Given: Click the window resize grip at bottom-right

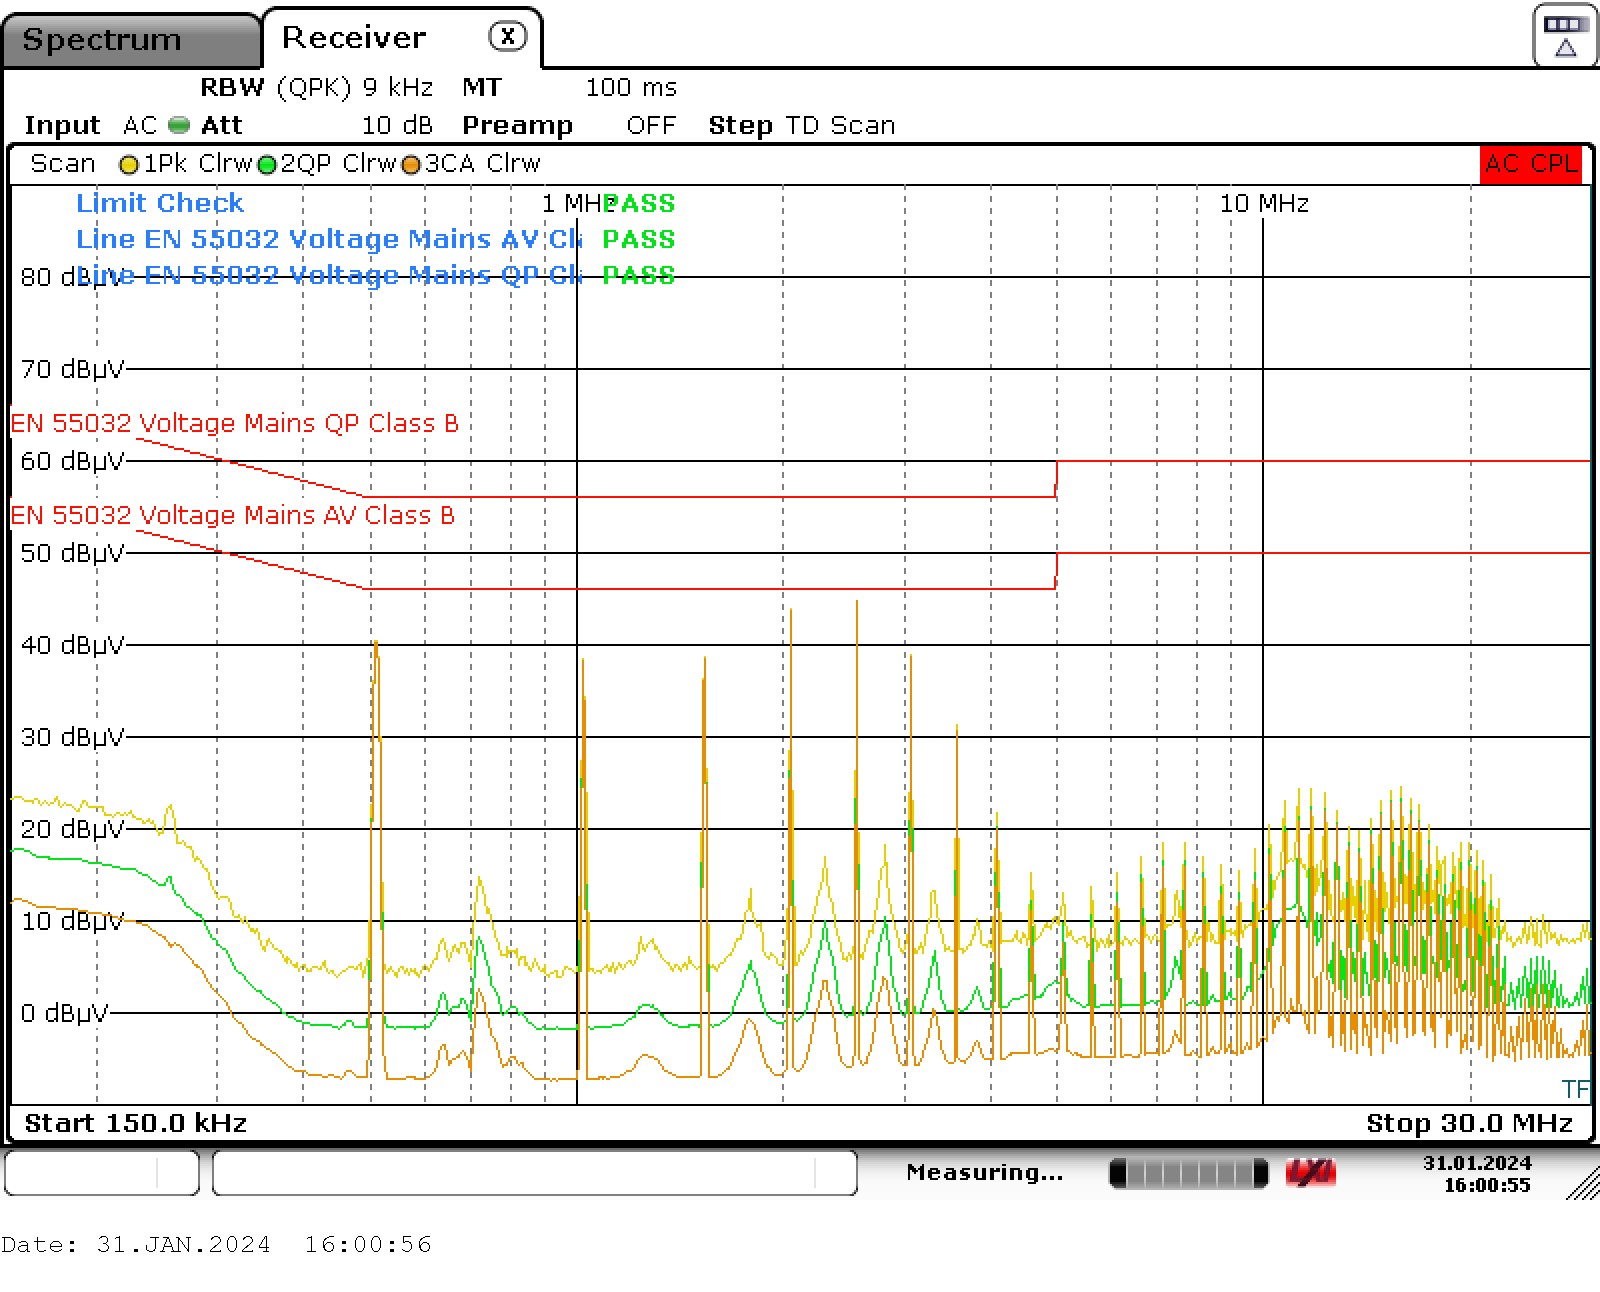Looking at the screenshot, I should point(1583,1184).
